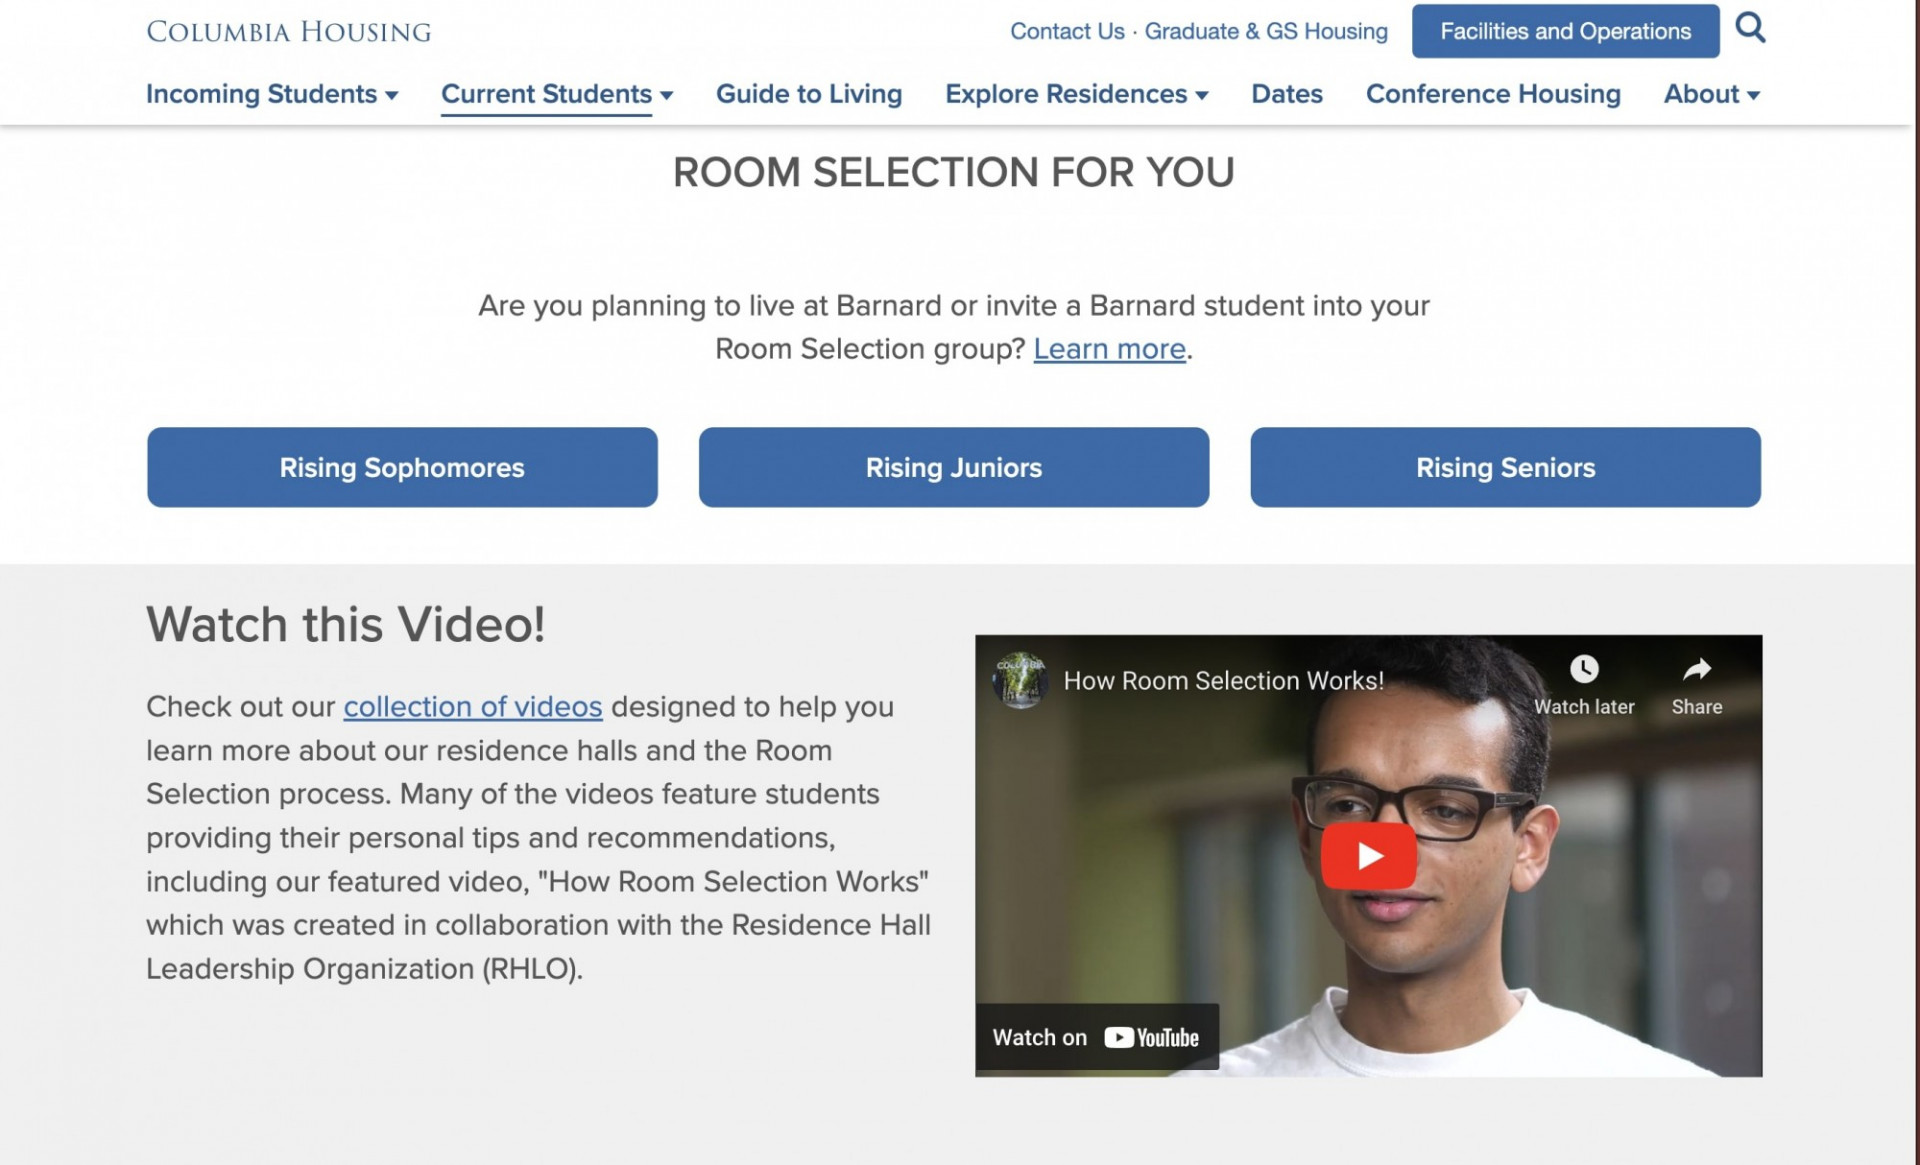Click the search magnifier icon

coord(1749,28)
